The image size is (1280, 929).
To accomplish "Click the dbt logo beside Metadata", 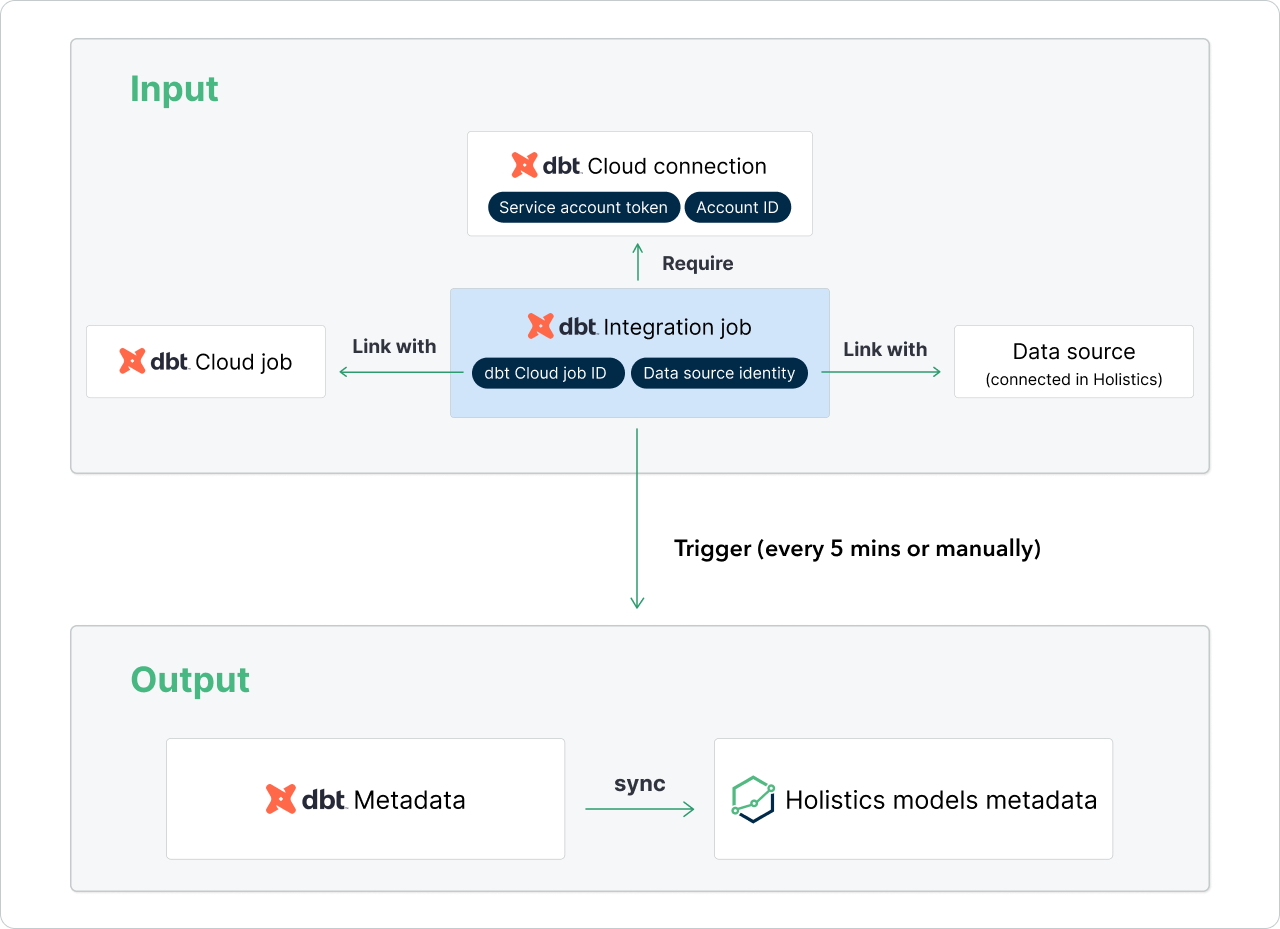I will pos(307,799).
